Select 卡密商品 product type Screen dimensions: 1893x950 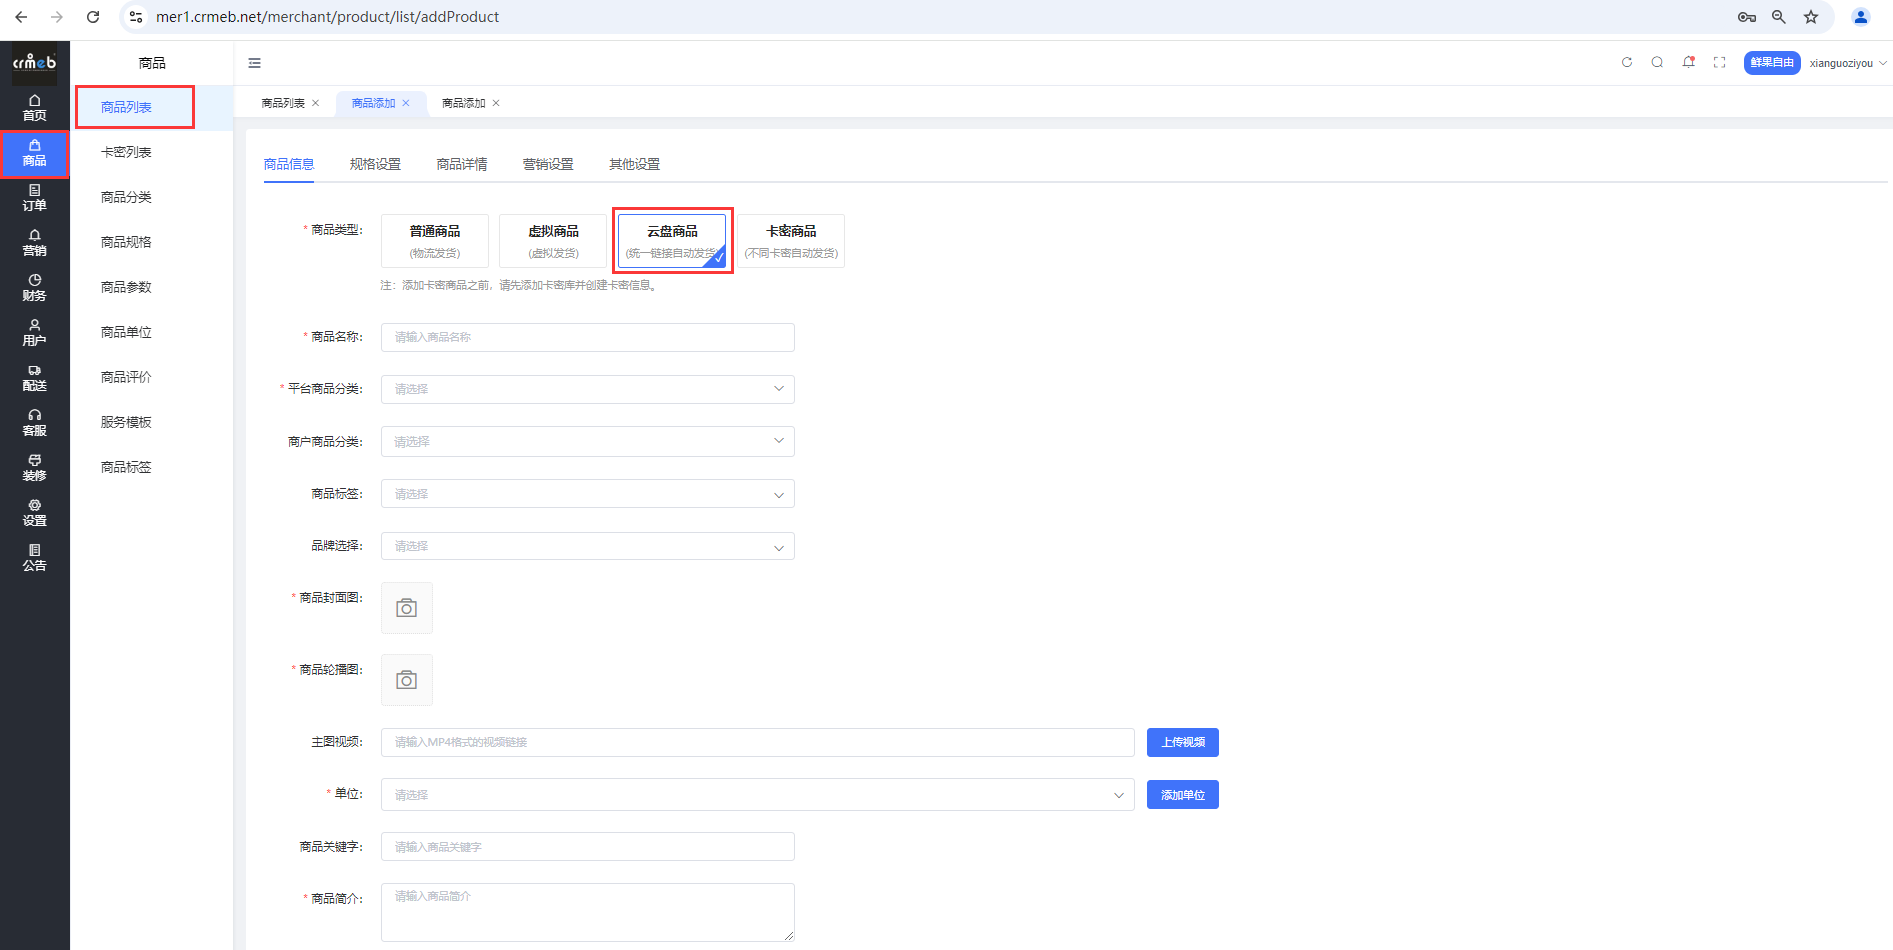(x=791, y=241)
